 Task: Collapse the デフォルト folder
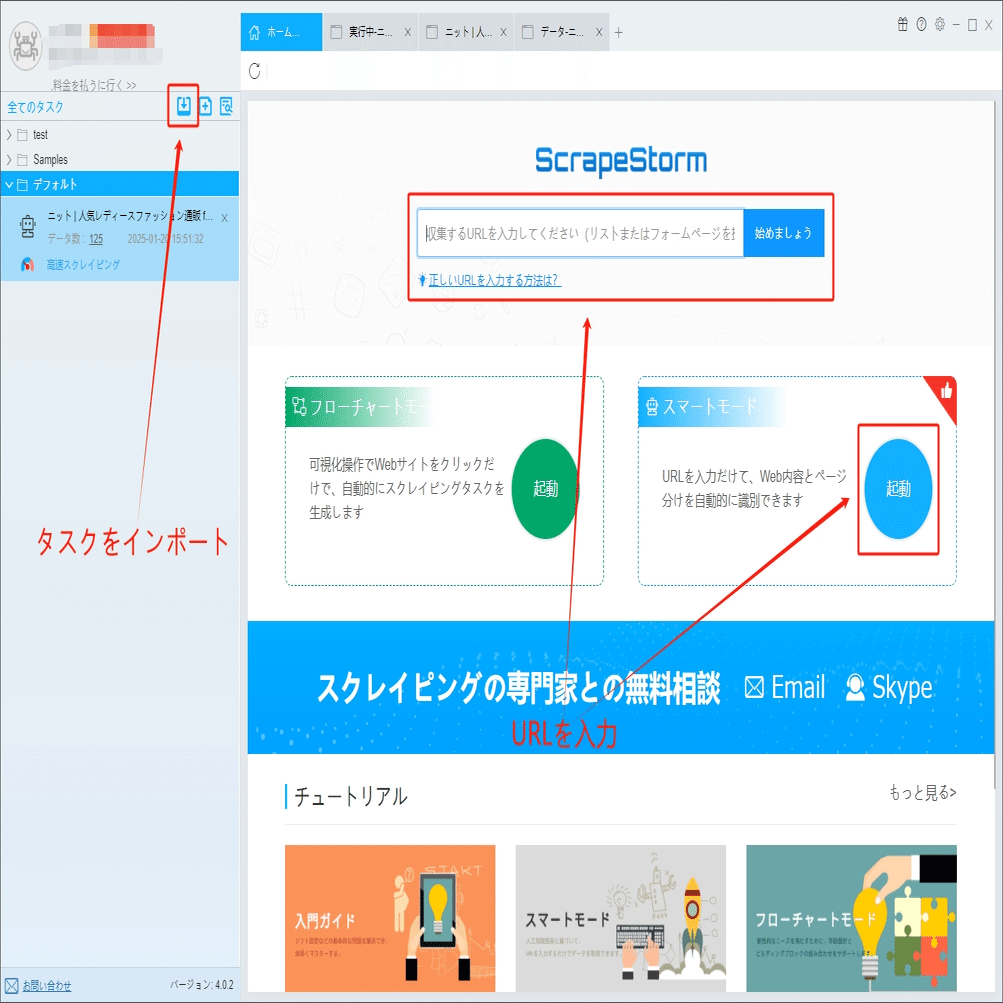(9, 185)
